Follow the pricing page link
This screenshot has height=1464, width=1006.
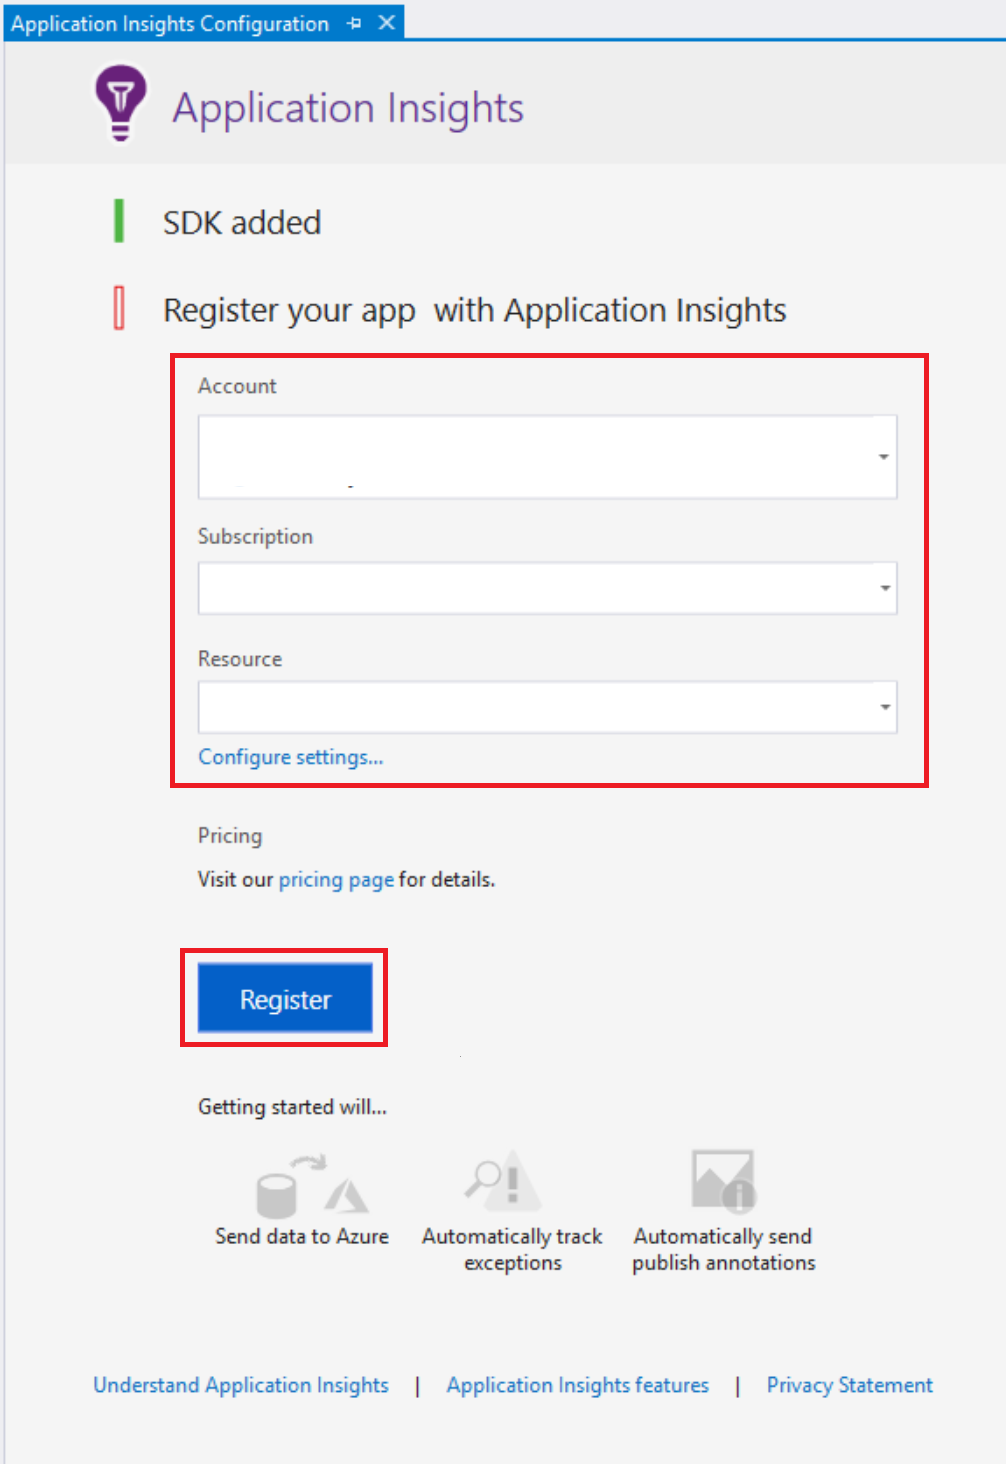tap(336, 879)
